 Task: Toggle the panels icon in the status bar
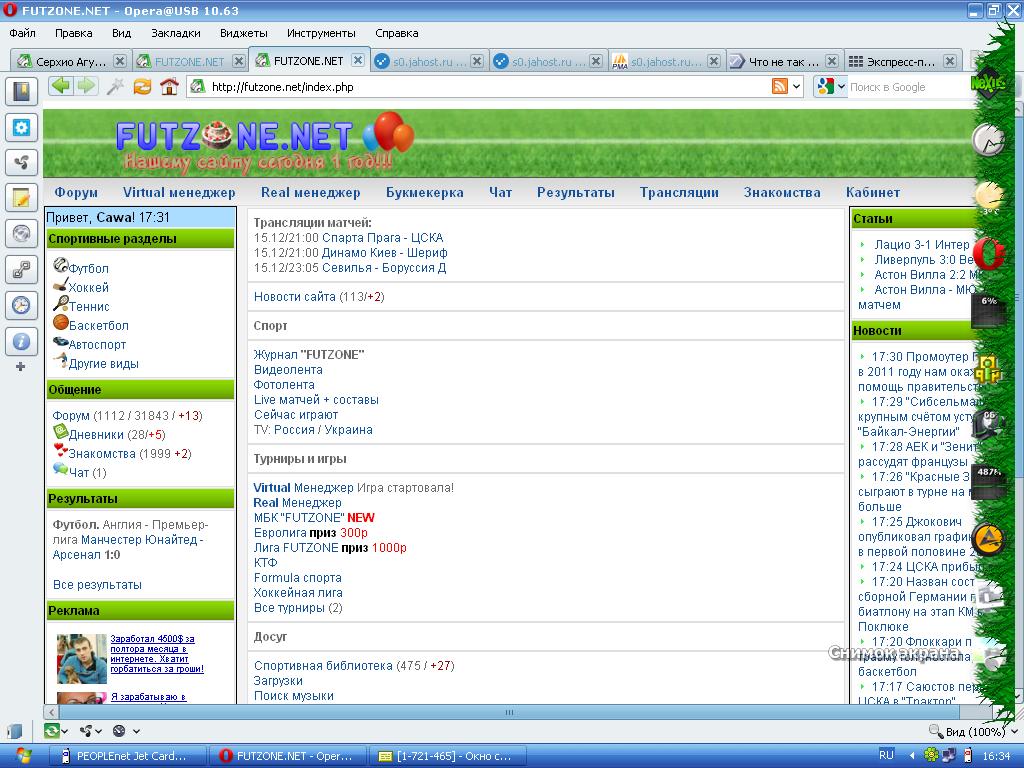tap(14, 731)
